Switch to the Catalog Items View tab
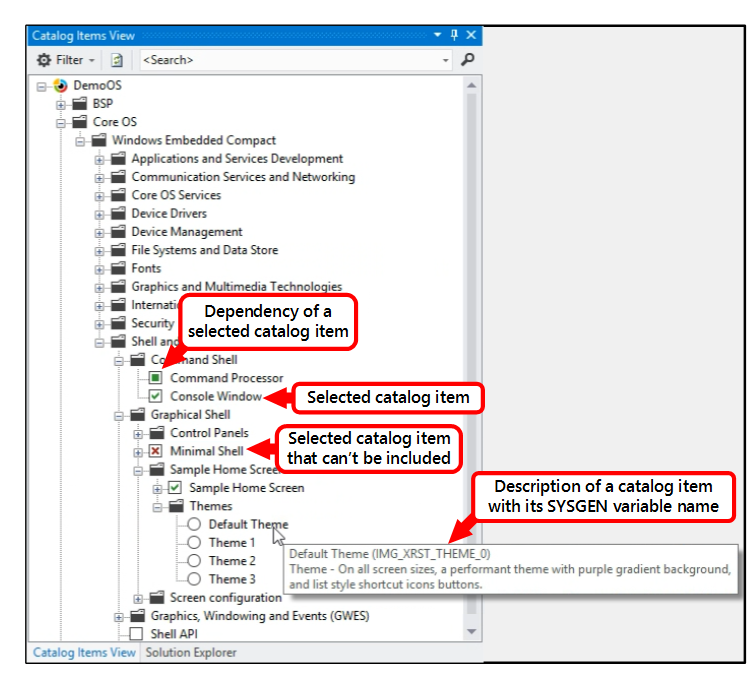 click(x=84, y=653)
